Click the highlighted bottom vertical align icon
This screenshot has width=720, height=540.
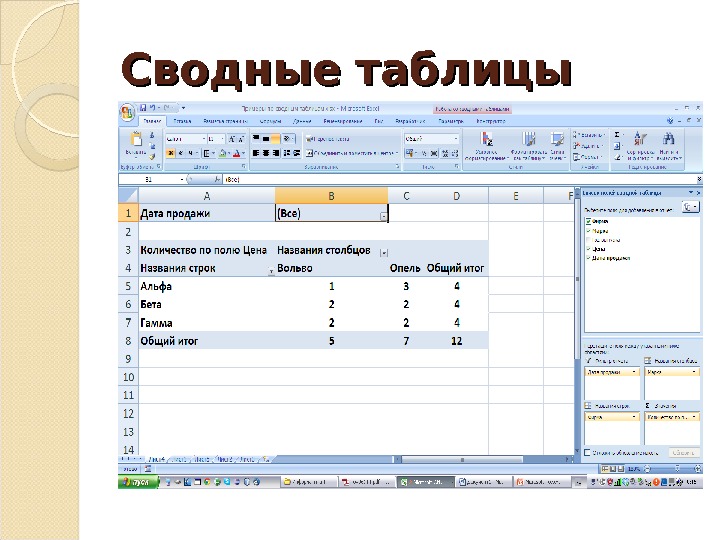(x=275, y=139)
